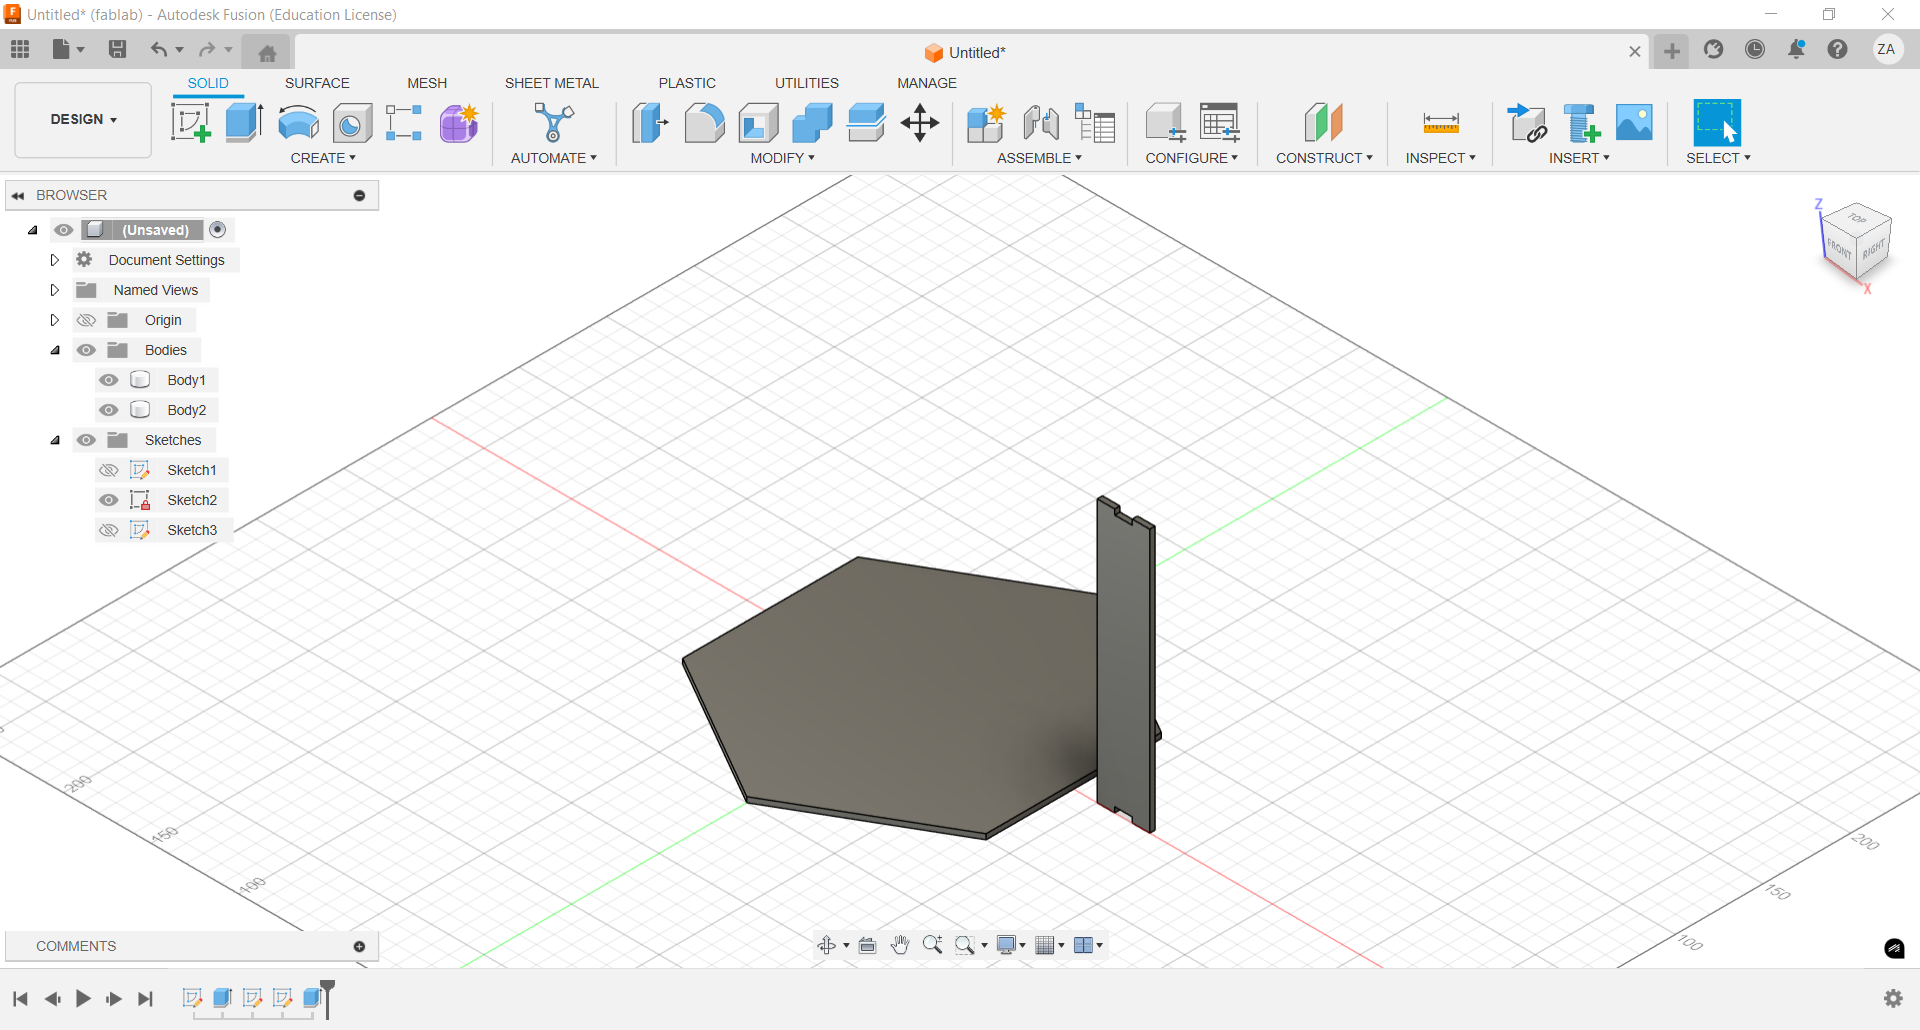Collapse the Sketches folder
Image resolution: width=1920 pixels, height=1030 pixels.
pyautogui.click(x=55, y=440)
